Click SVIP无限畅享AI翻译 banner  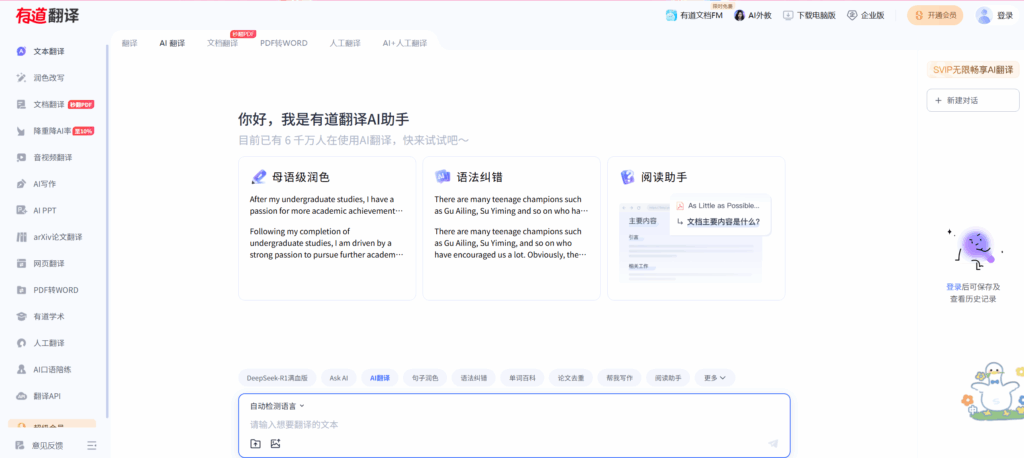[972, 69]
